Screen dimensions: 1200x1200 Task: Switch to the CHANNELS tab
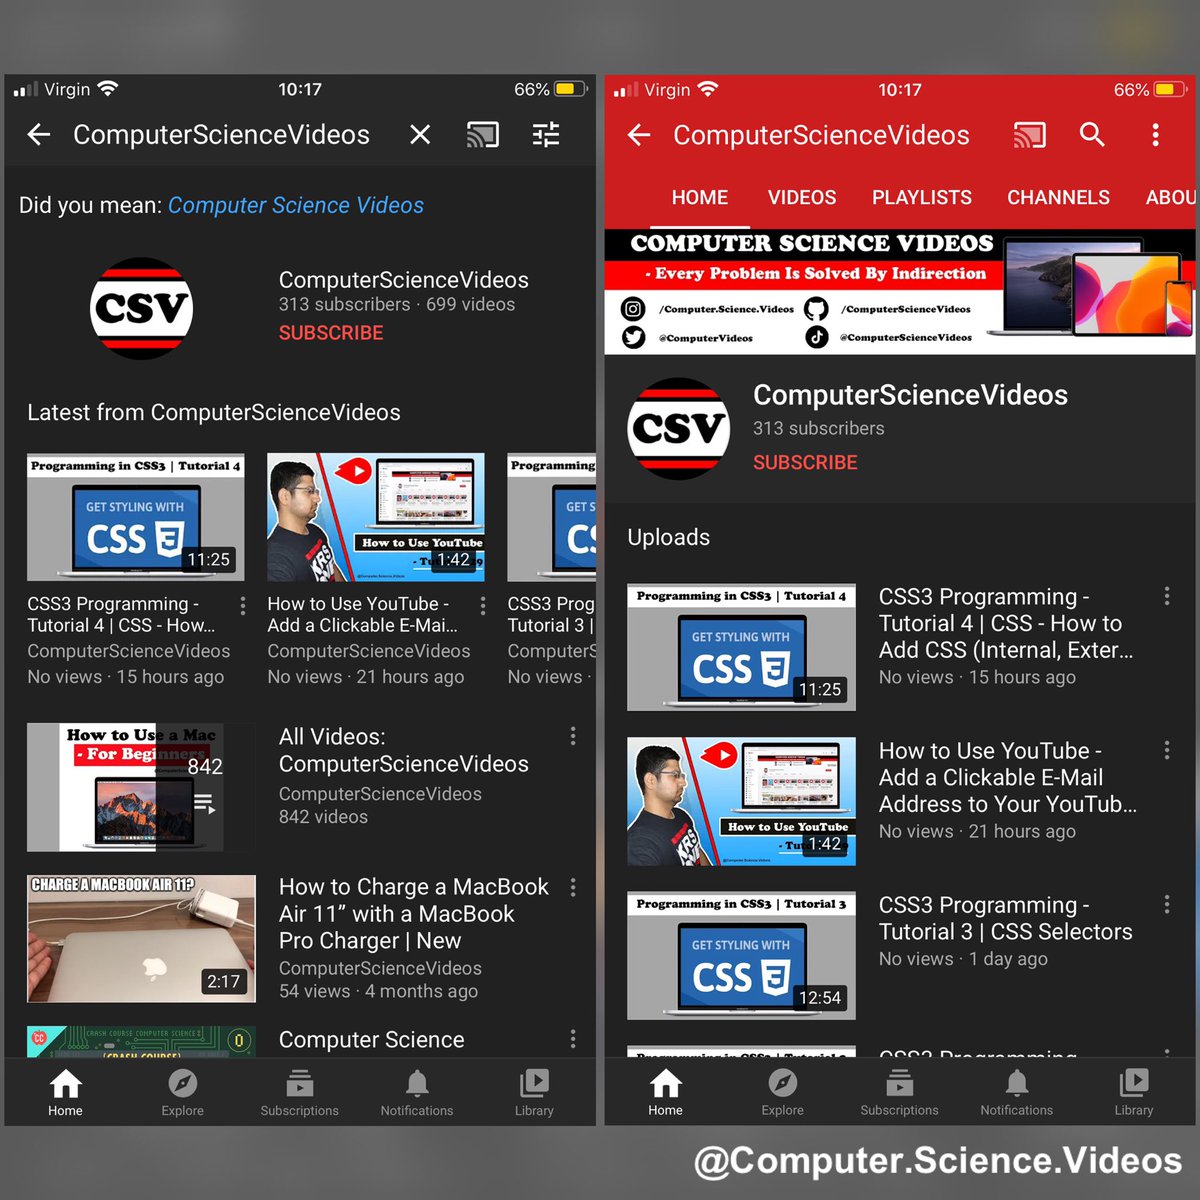[1058, 198]
